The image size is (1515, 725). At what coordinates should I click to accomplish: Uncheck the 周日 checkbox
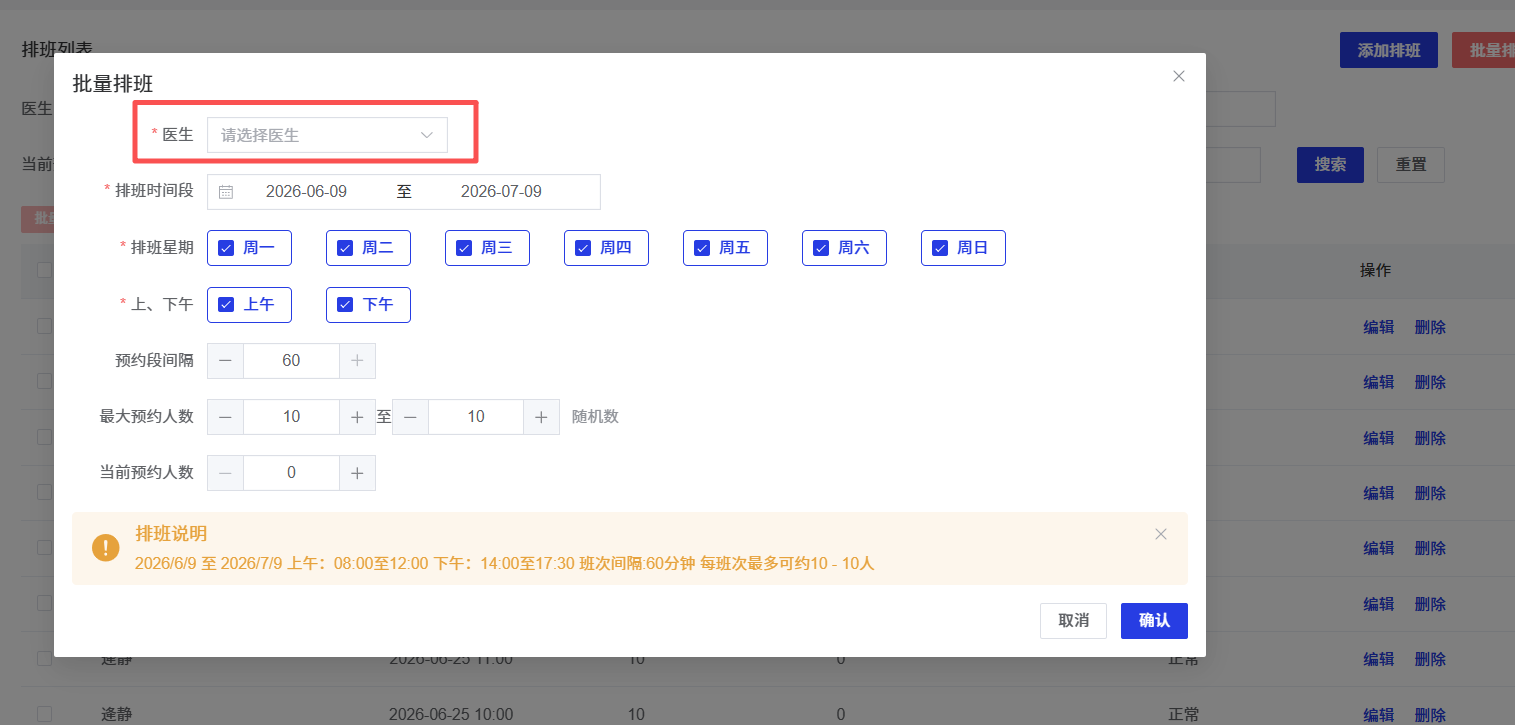point(940,248)
